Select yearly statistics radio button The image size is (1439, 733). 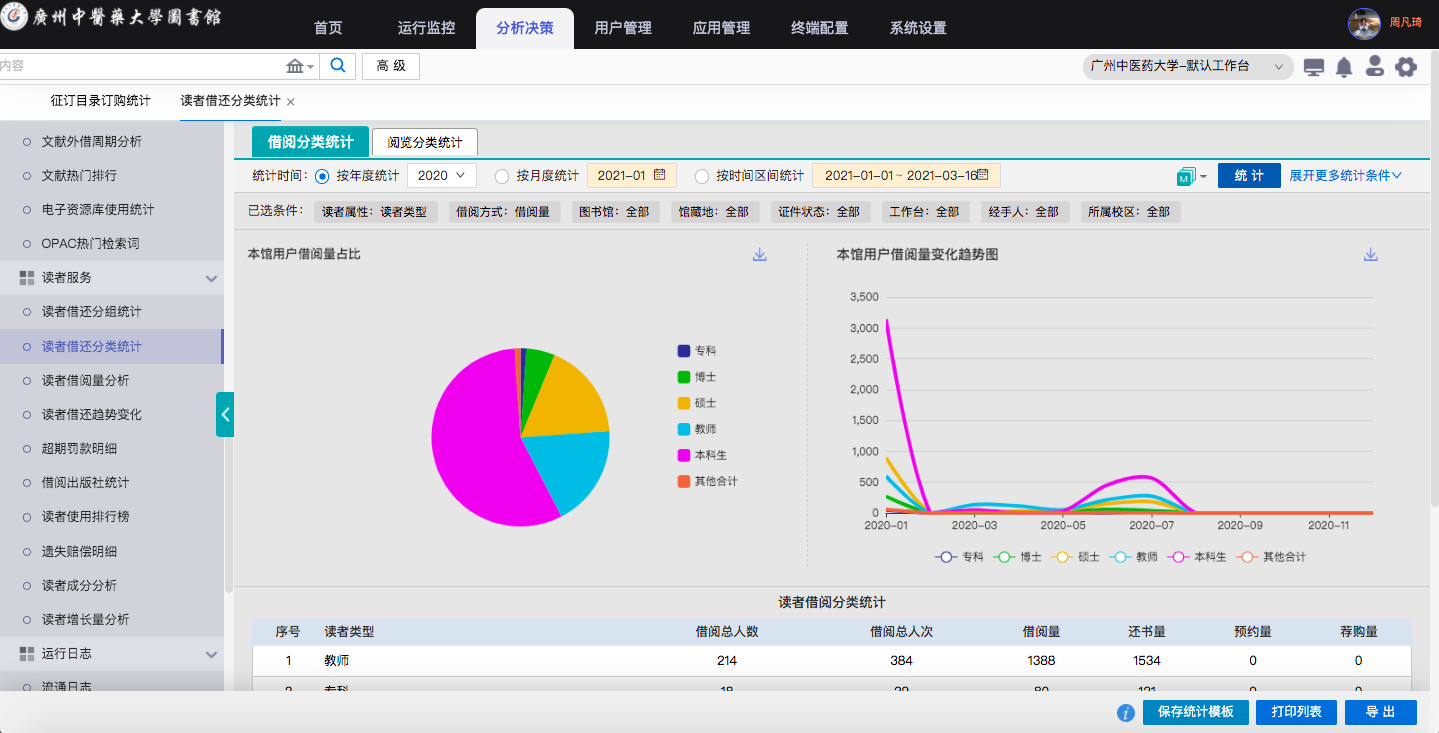pos(322,176)
